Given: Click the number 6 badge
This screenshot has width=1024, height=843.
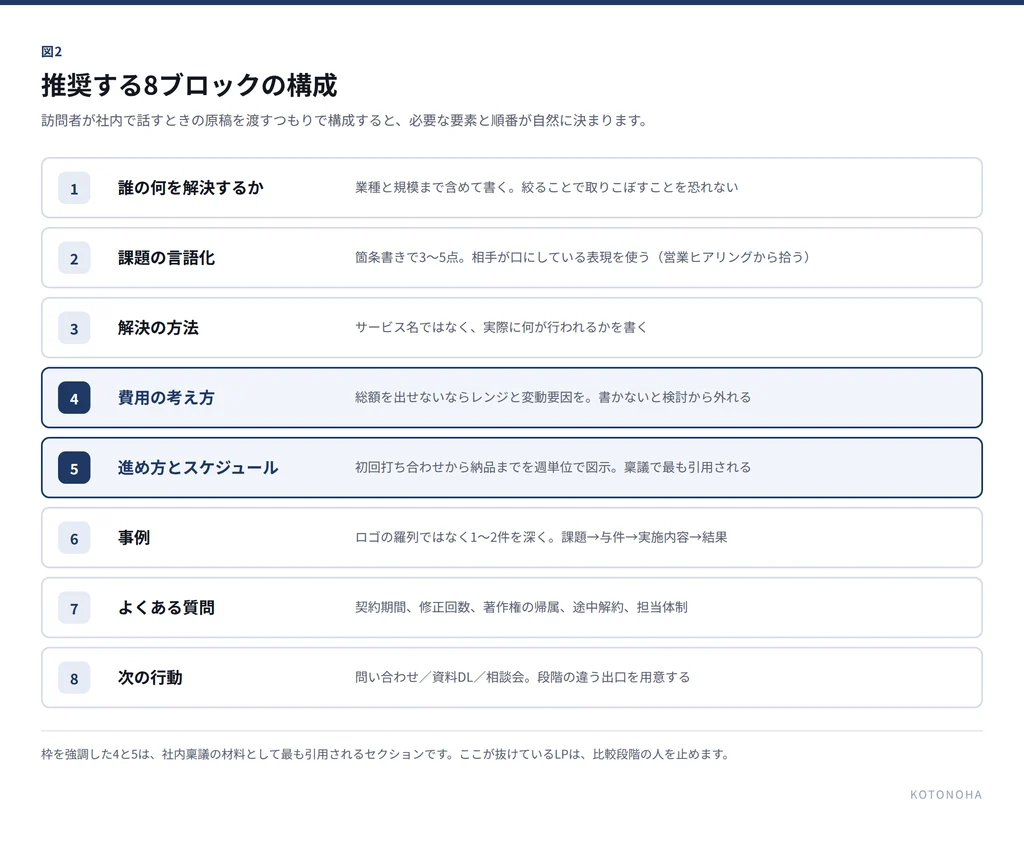Looking at the screenshot, I should [74, 538].
